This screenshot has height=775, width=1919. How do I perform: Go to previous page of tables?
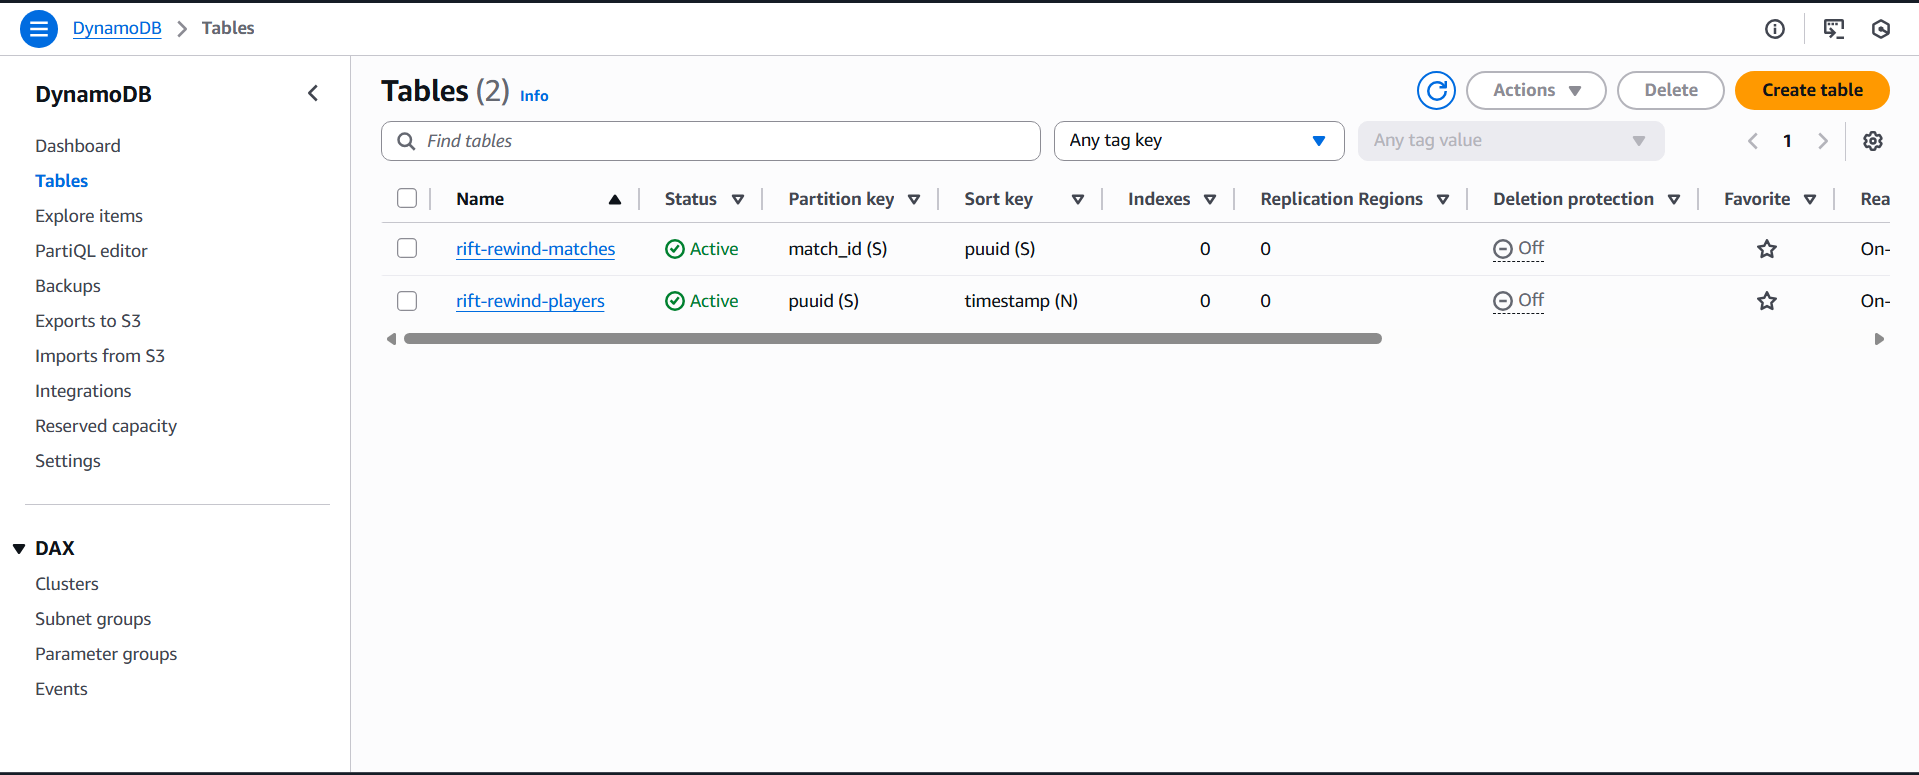click(x=1753, y=141)
